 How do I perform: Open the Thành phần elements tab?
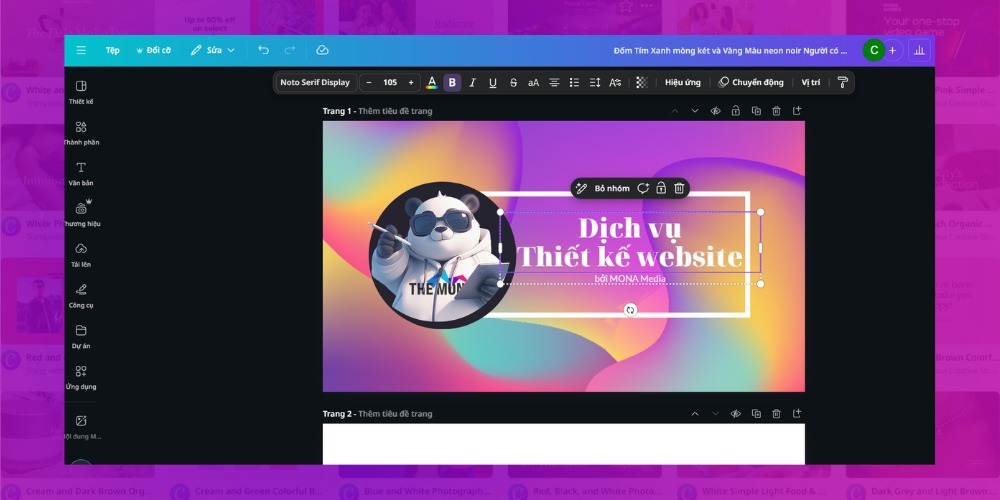point(81,133)
